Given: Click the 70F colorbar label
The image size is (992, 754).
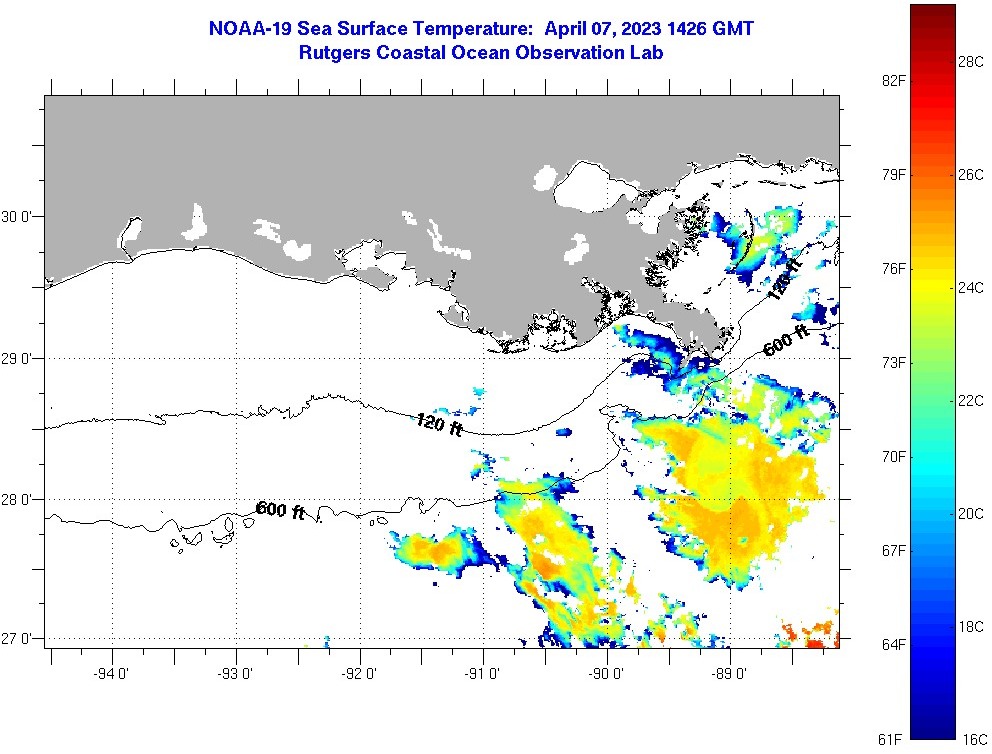Looking at the screenshot, I should (x=893, y=457).
